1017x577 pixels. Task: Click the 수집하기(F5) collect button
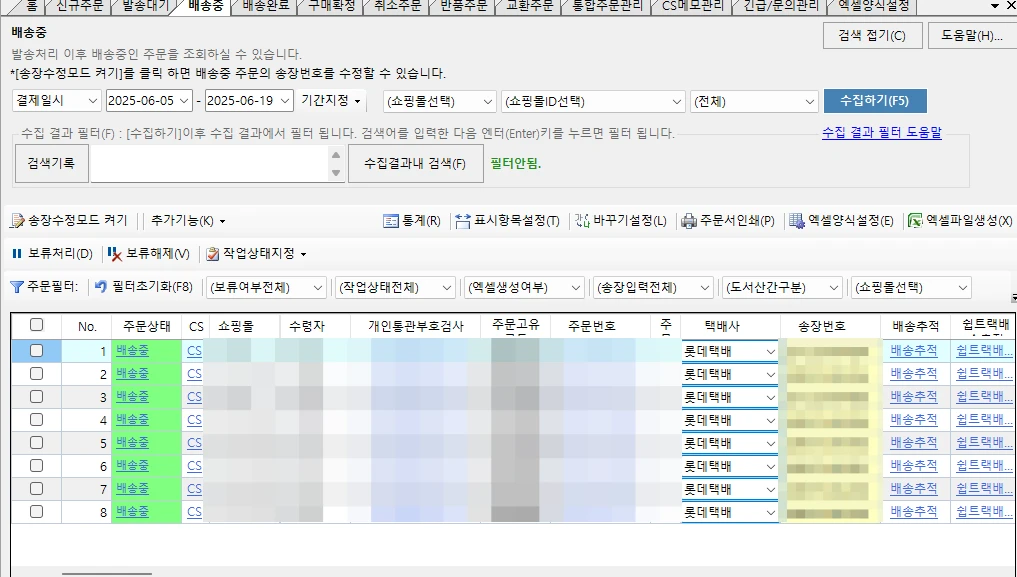coord(875,101)
